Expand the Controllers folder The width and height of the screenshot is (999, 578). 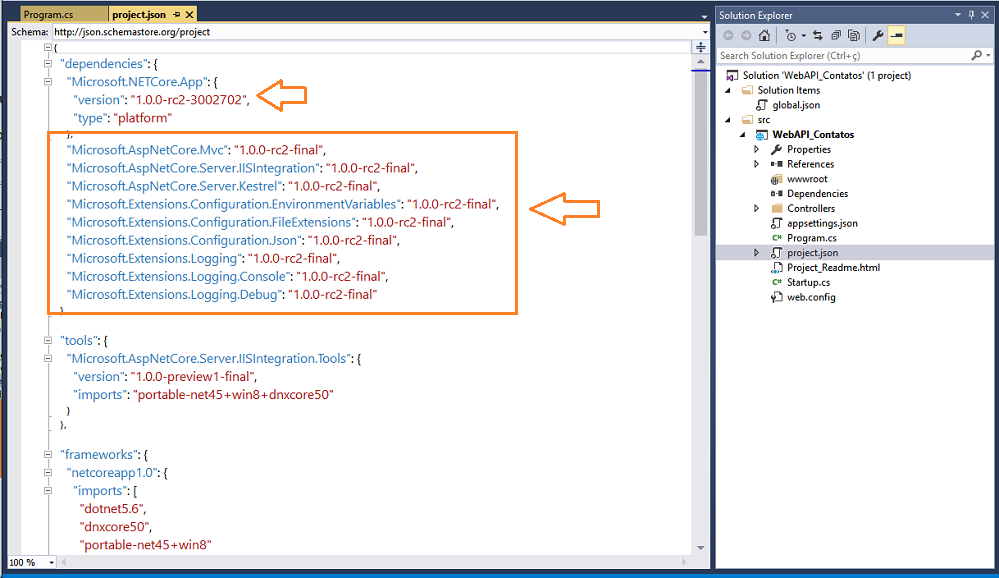(x=757, y=208)
